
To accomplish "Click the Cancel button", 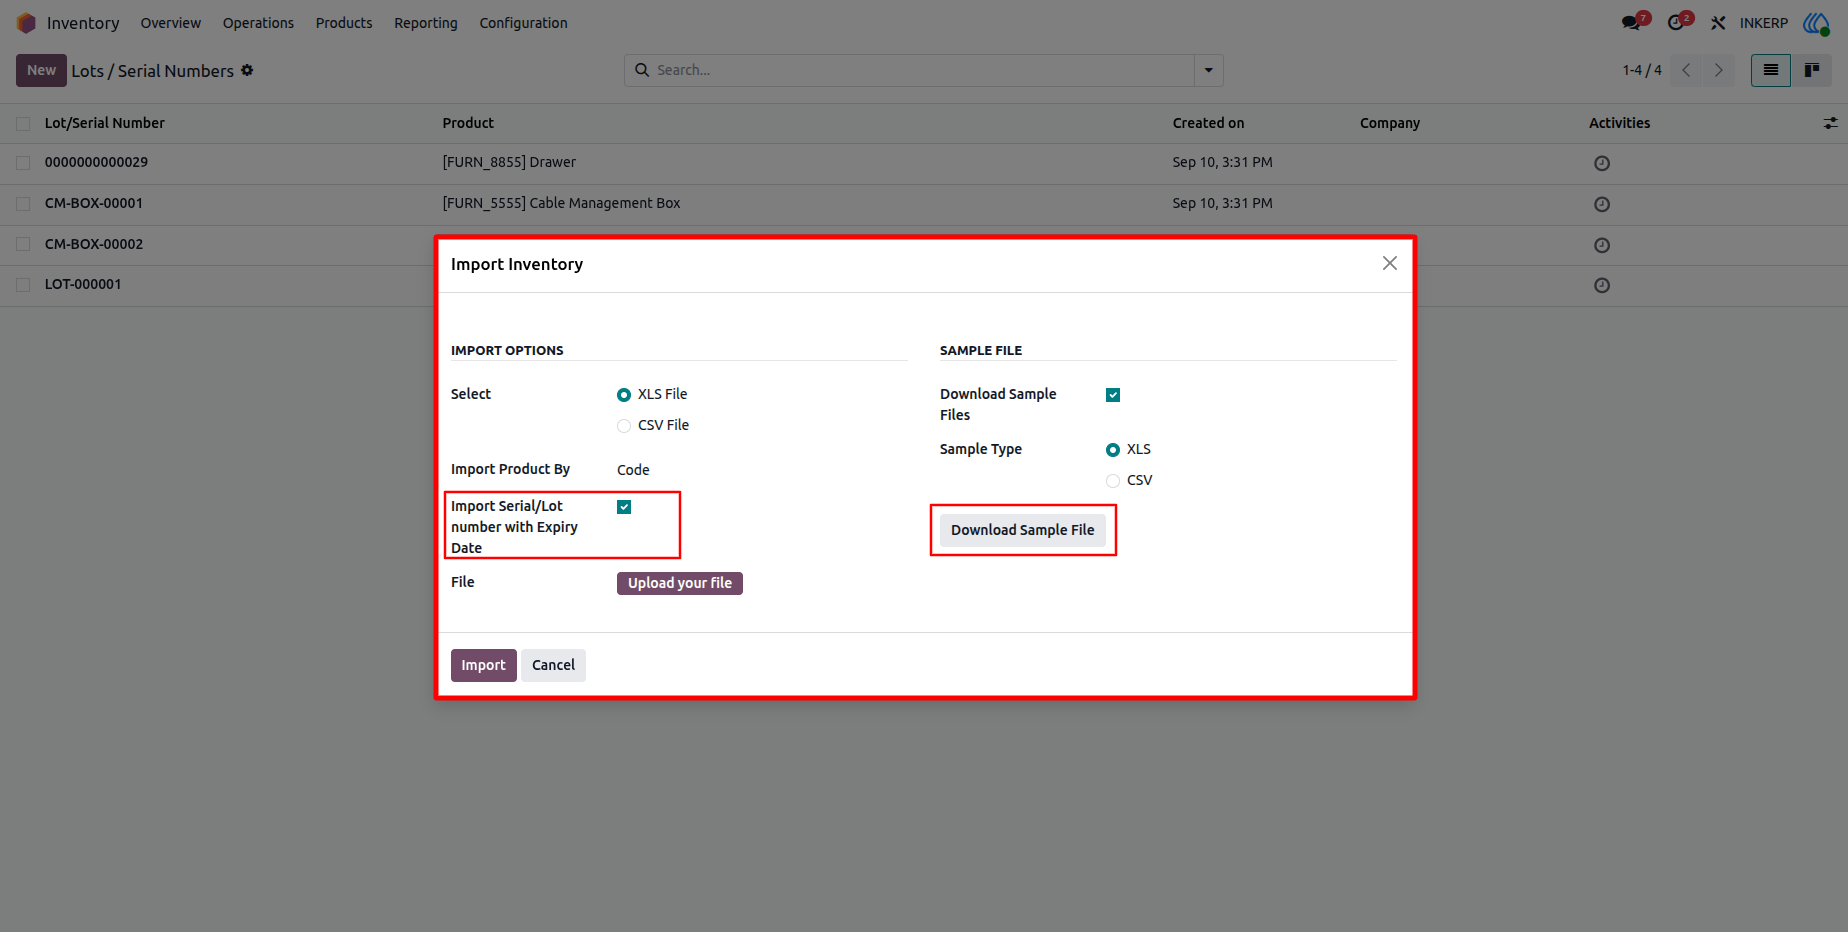I will coord(553,665).
